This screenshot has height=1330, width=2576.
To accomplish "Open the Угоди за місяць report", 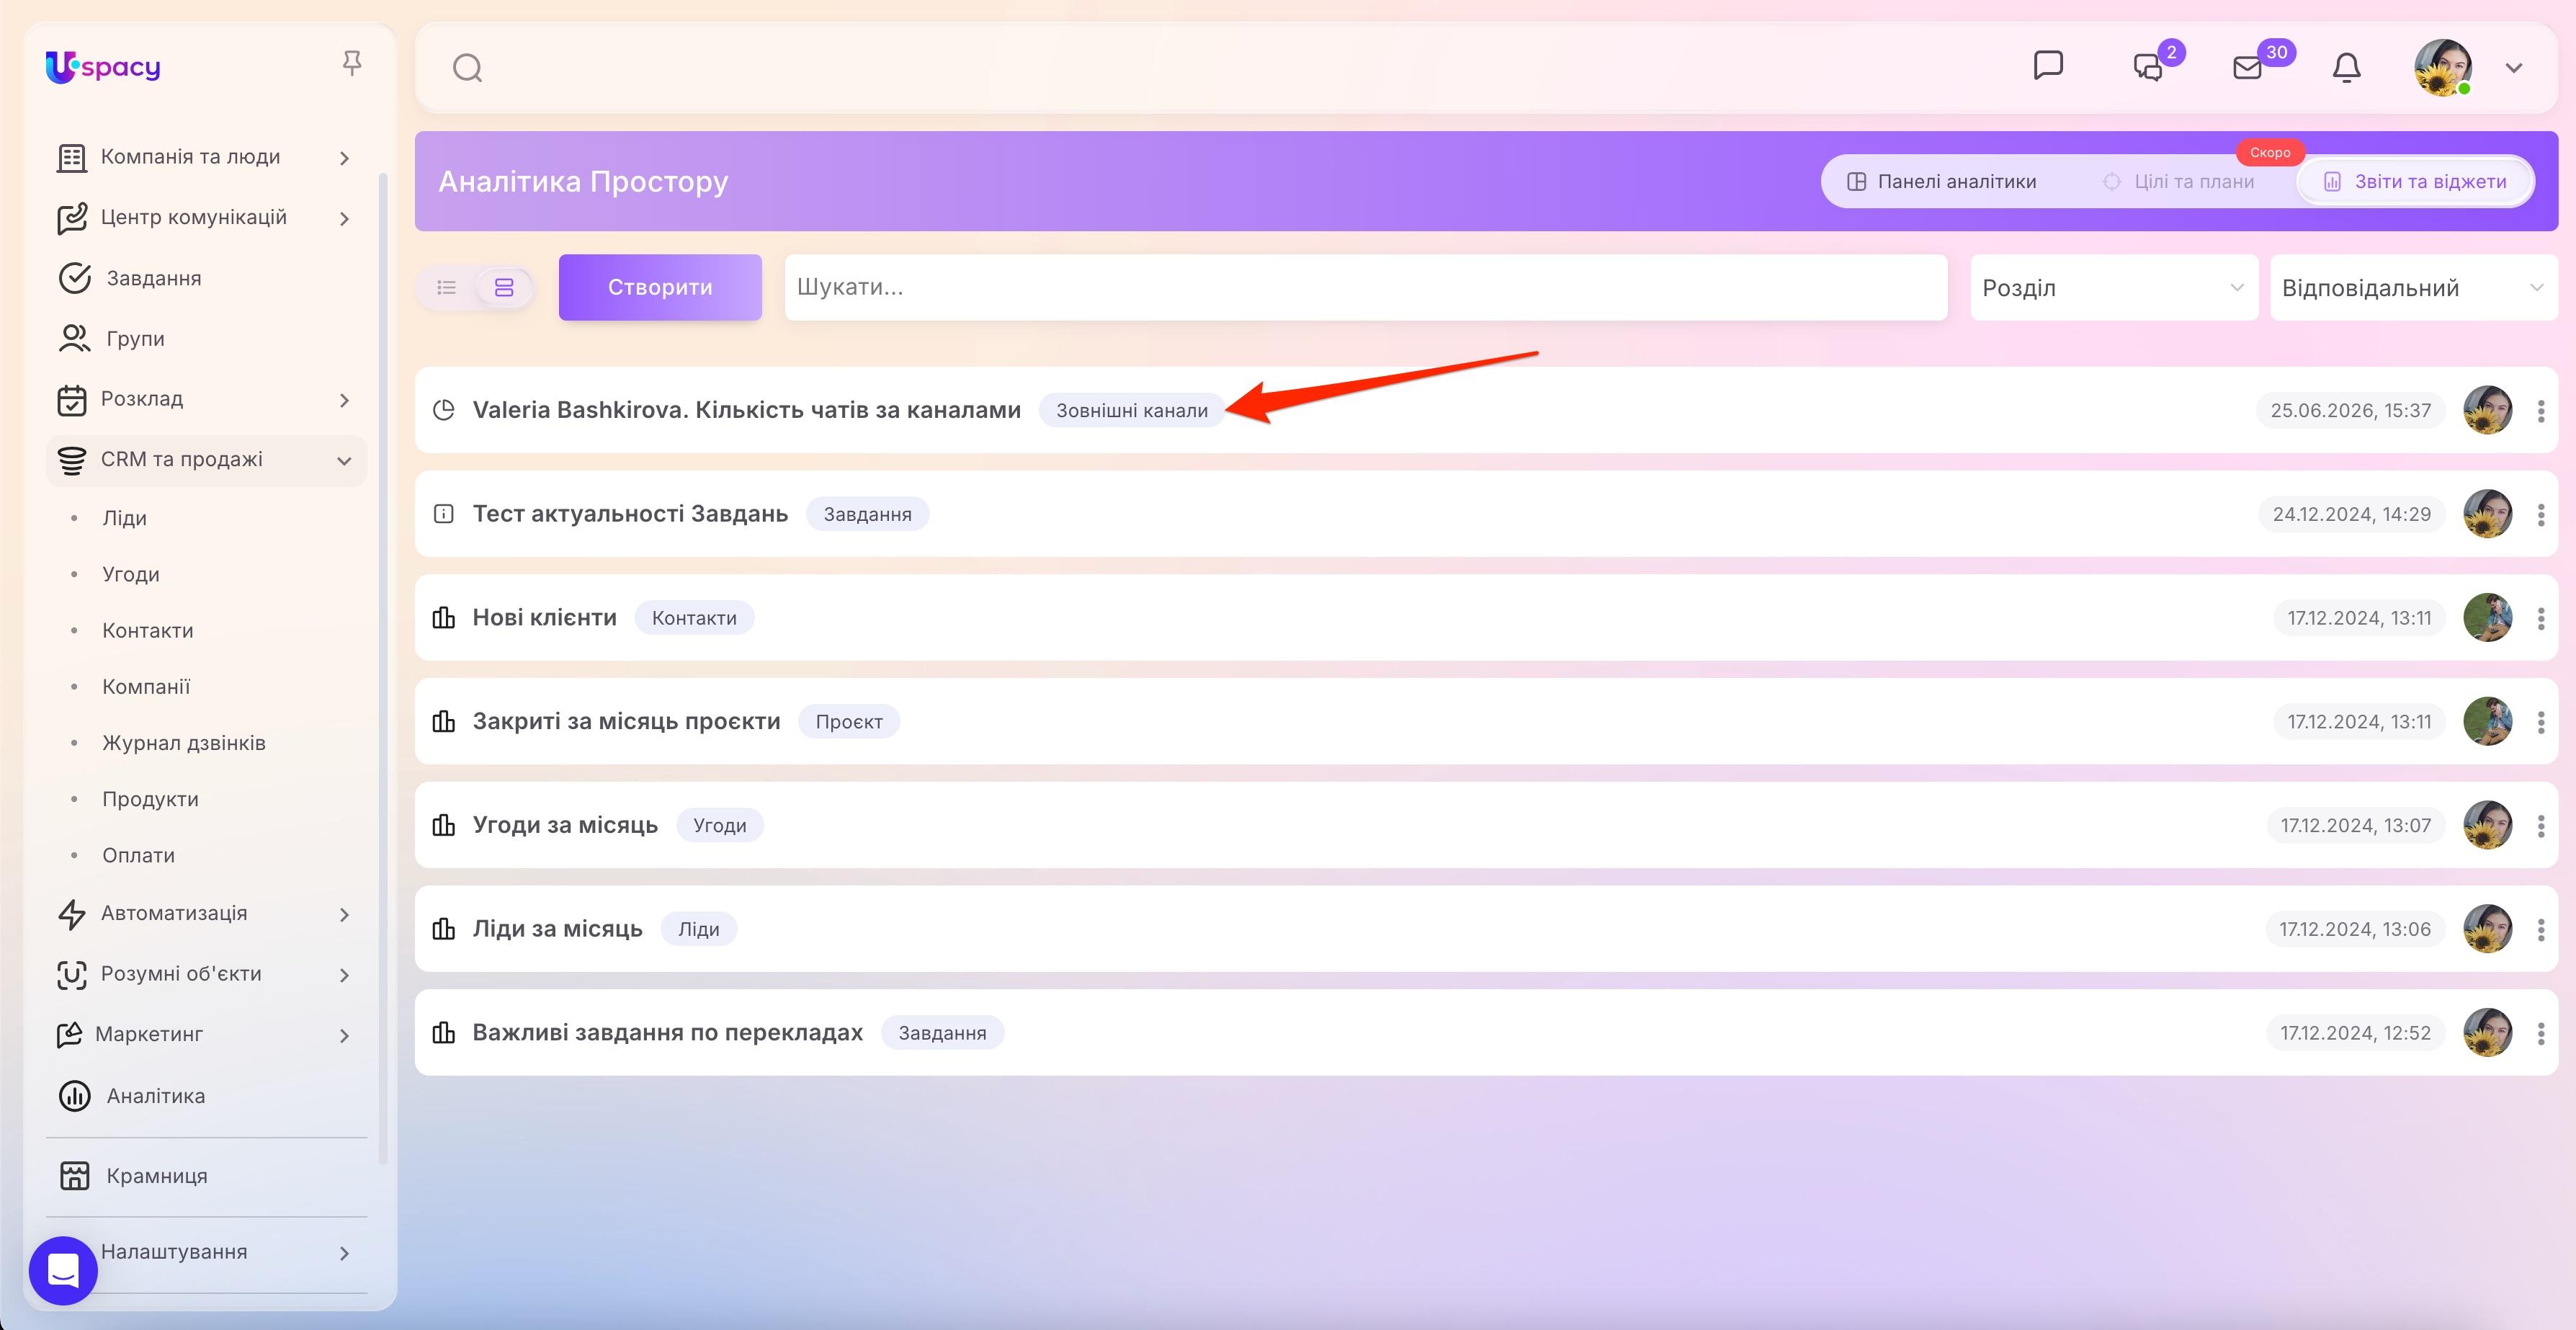I will click(565, 825).
